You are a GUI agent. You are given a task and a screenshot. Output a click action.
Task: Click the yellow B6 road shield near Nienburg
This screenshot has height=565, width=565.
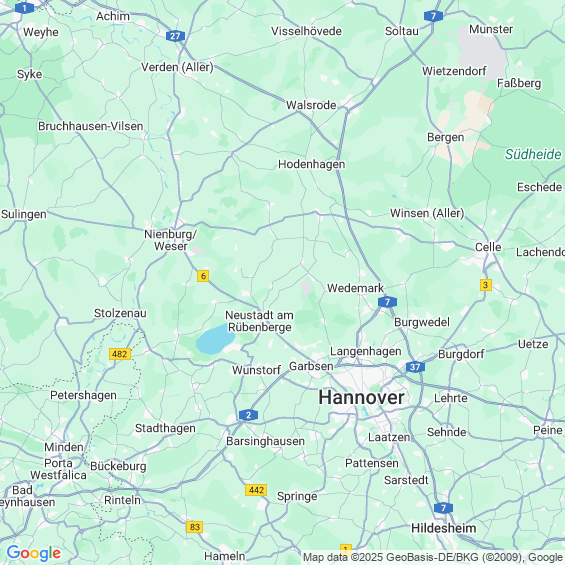pyautogui.click(x=203, y=276)
